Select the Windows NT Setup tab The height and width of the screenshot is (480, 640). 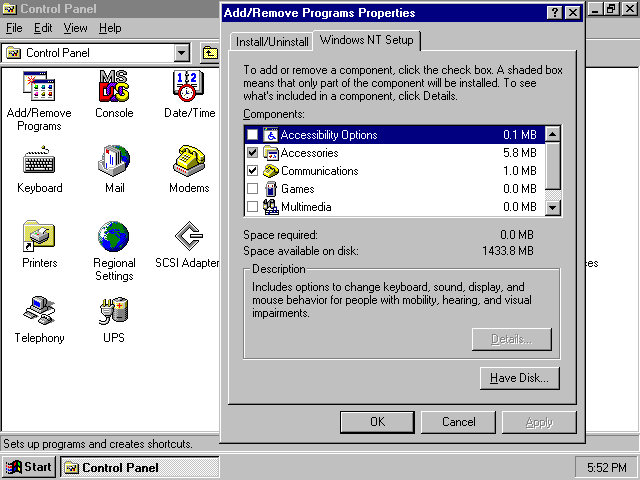pyautogui.click(x=367, y=40)
